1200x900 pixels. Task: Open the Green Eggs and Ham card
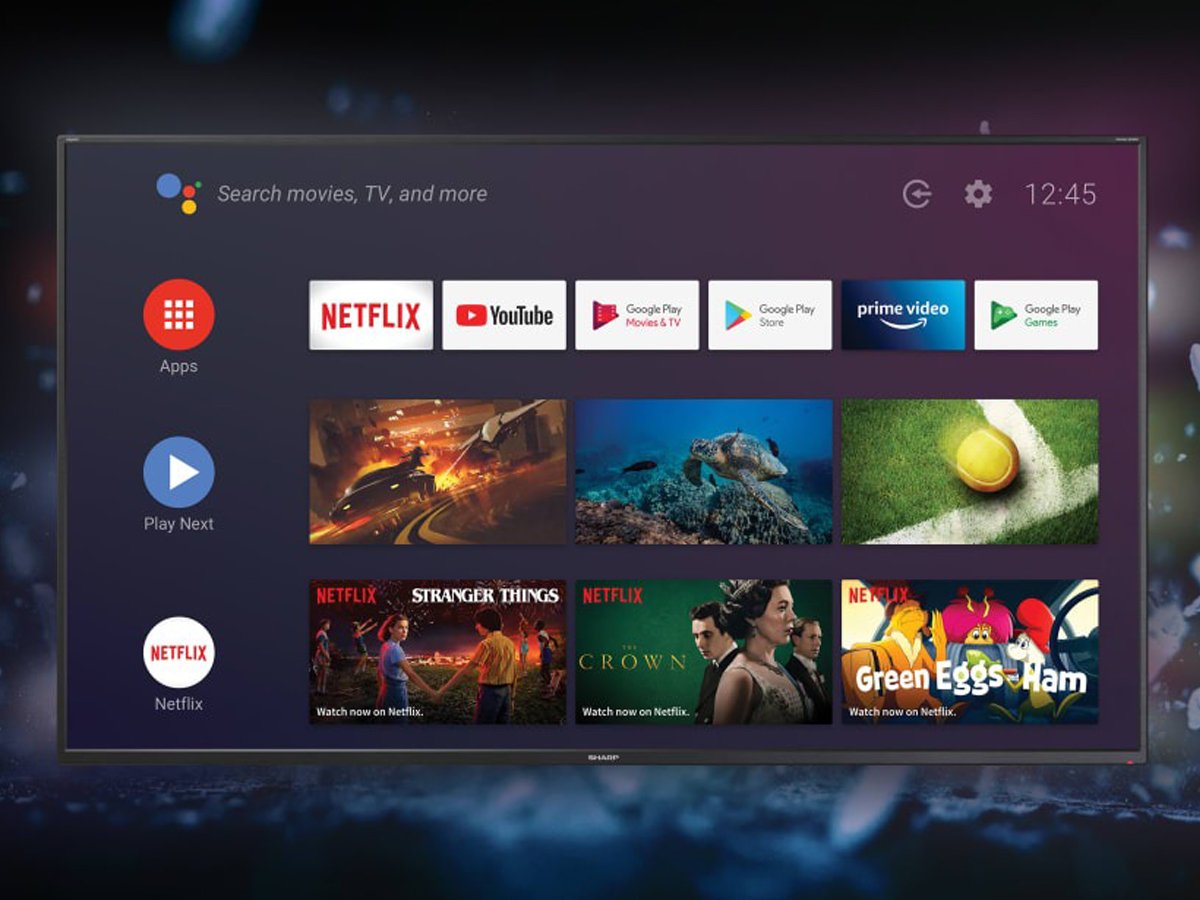[970, 652]
